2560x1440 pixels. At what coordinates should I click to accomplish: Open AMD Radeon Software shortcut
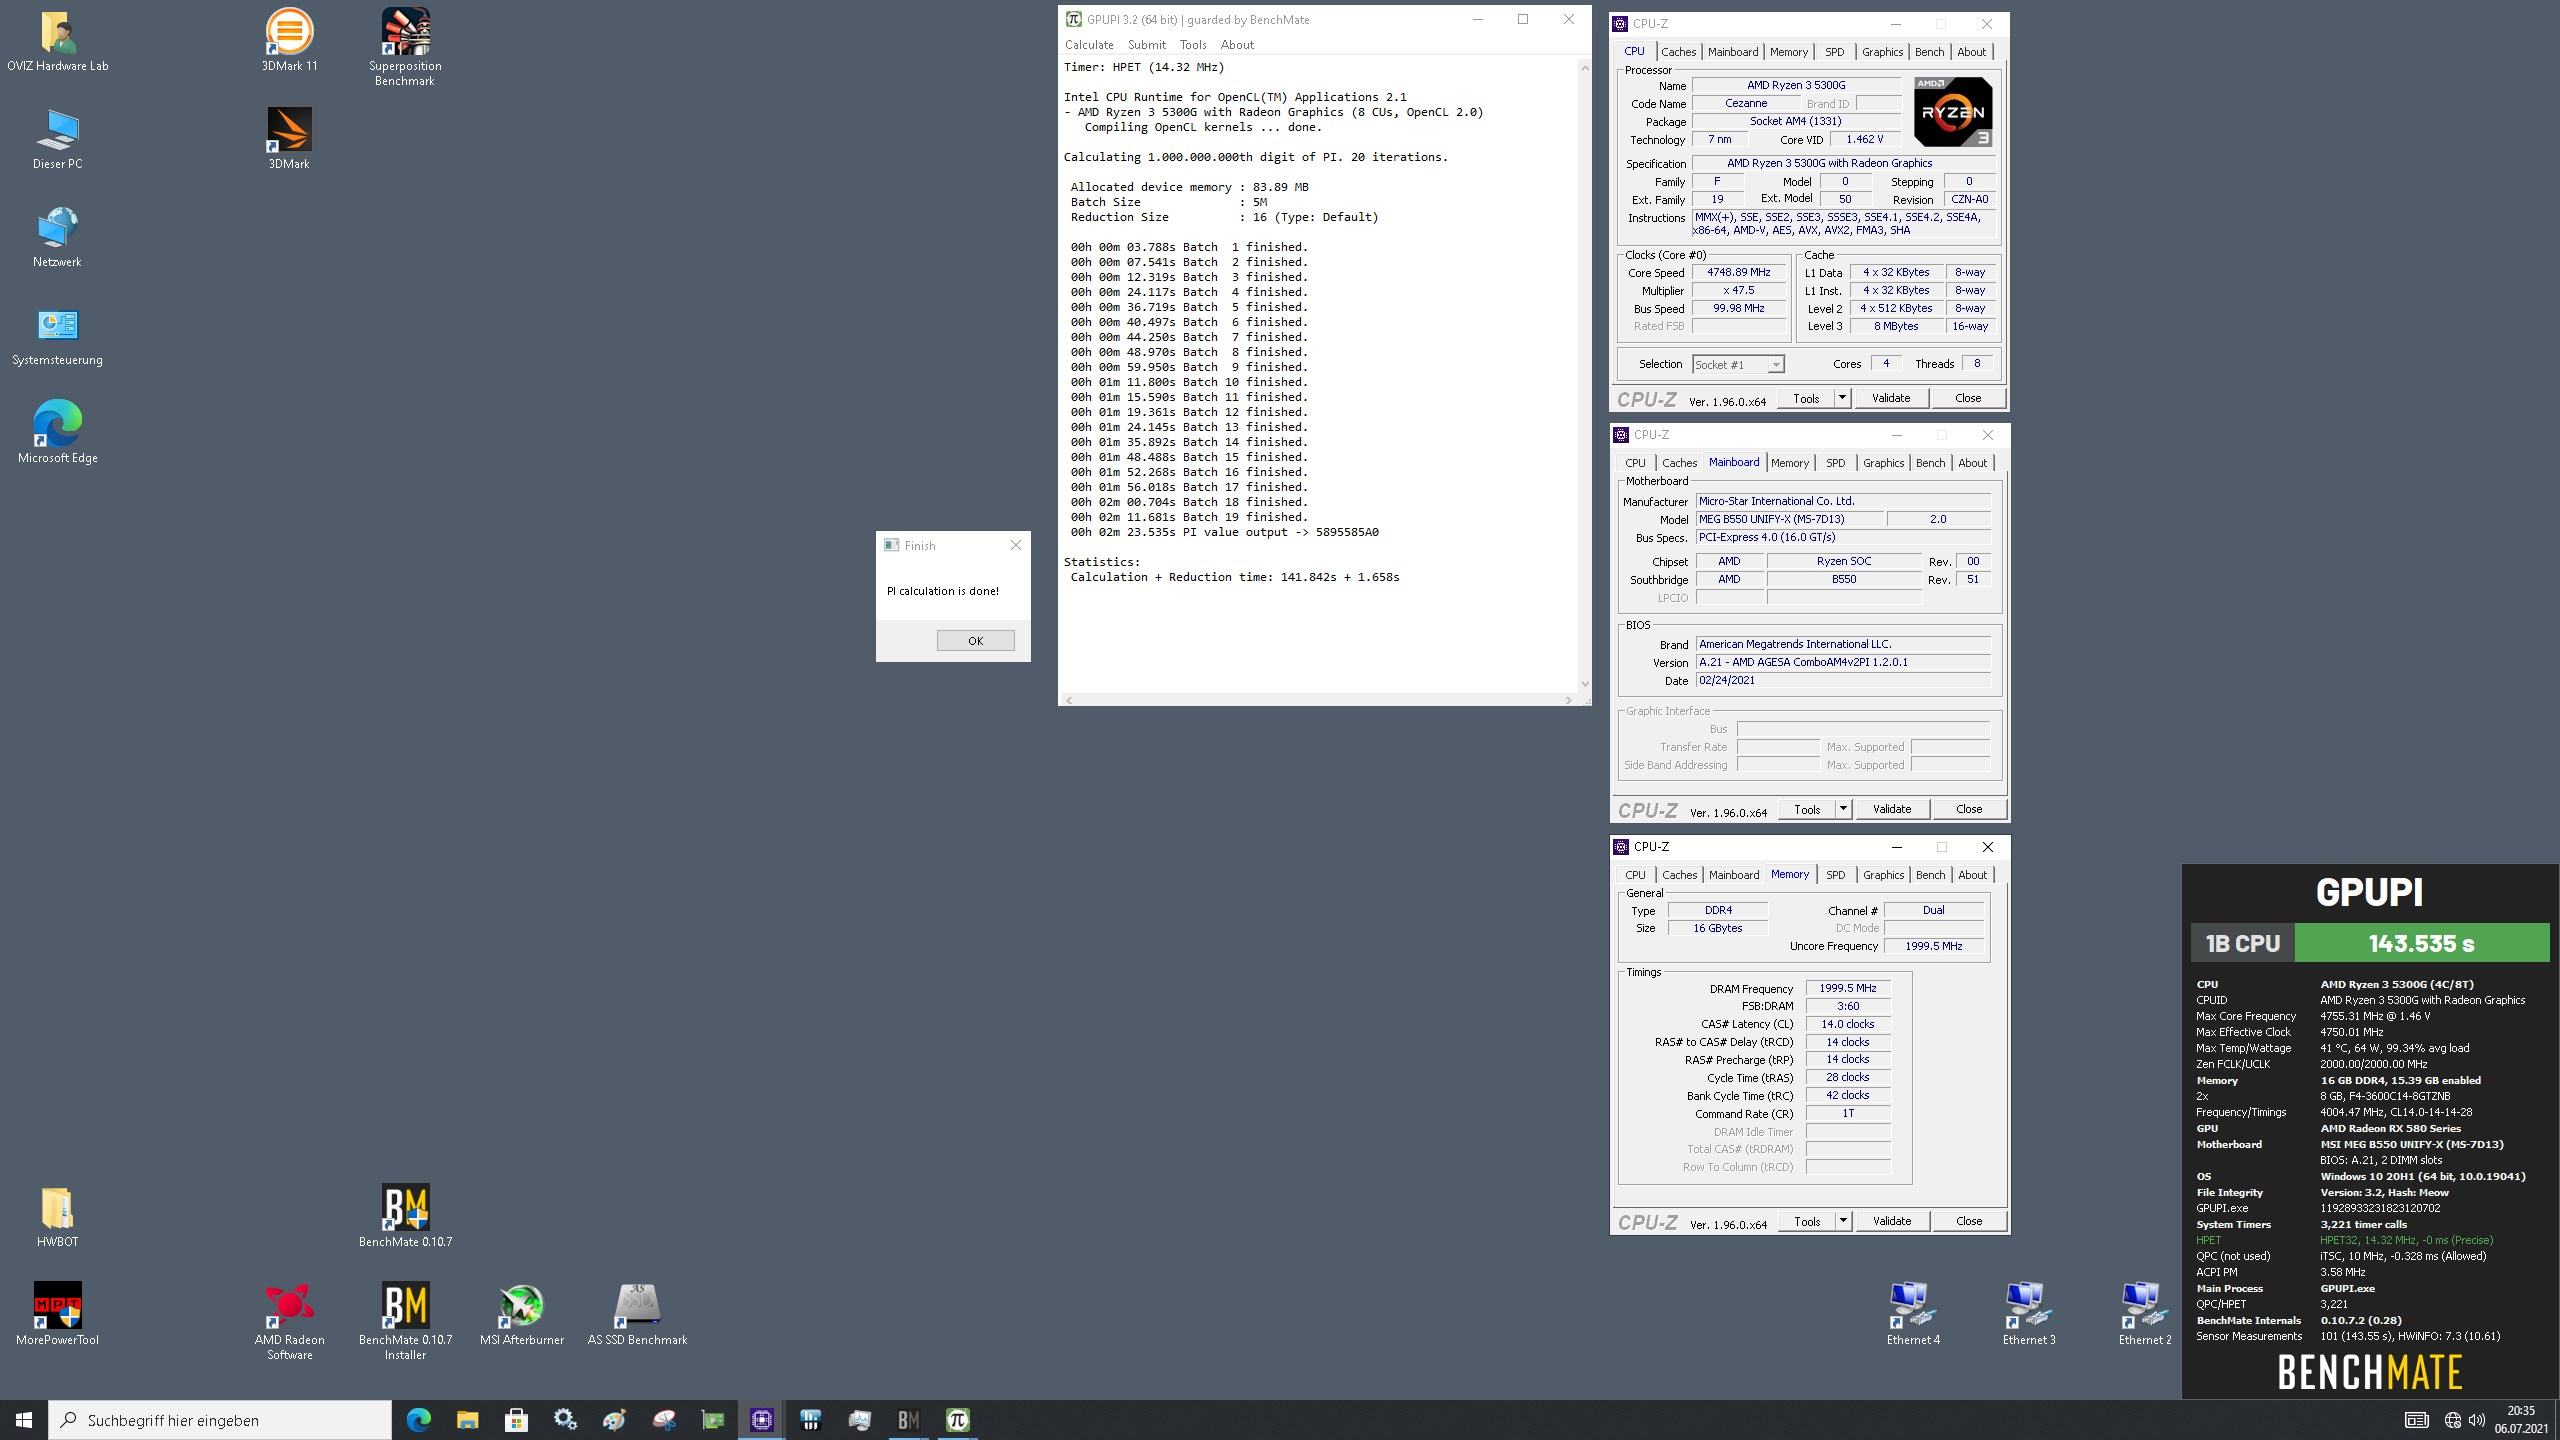pos(289,1322)
